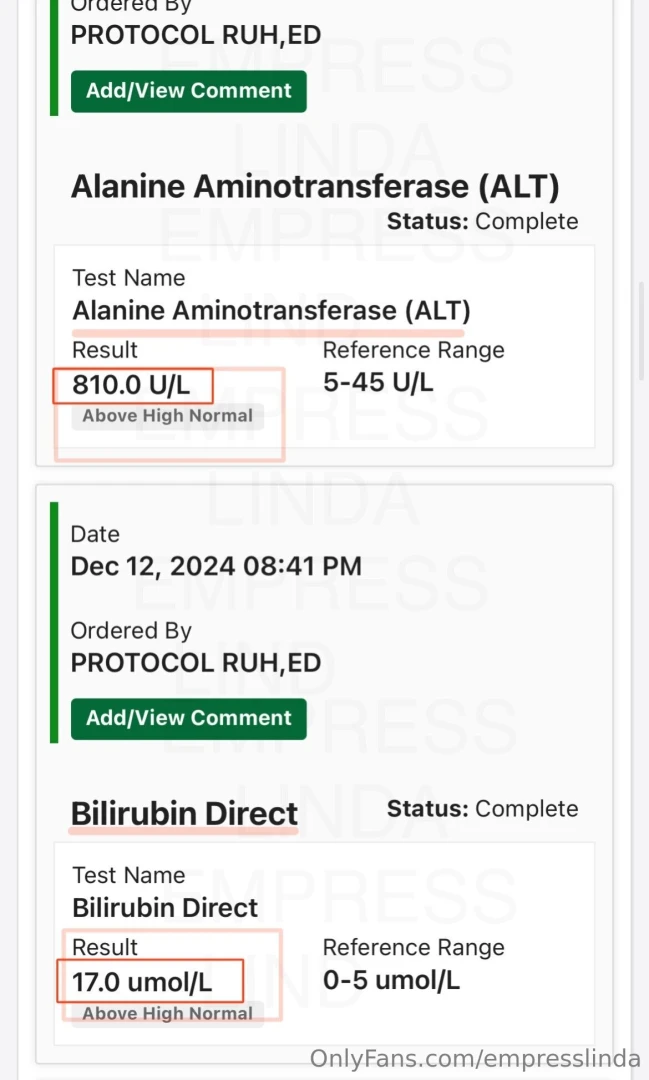Click Add/View Comment for the ALT test
Viewport: 649px width, 1080px height.
(x=188, y=90)
